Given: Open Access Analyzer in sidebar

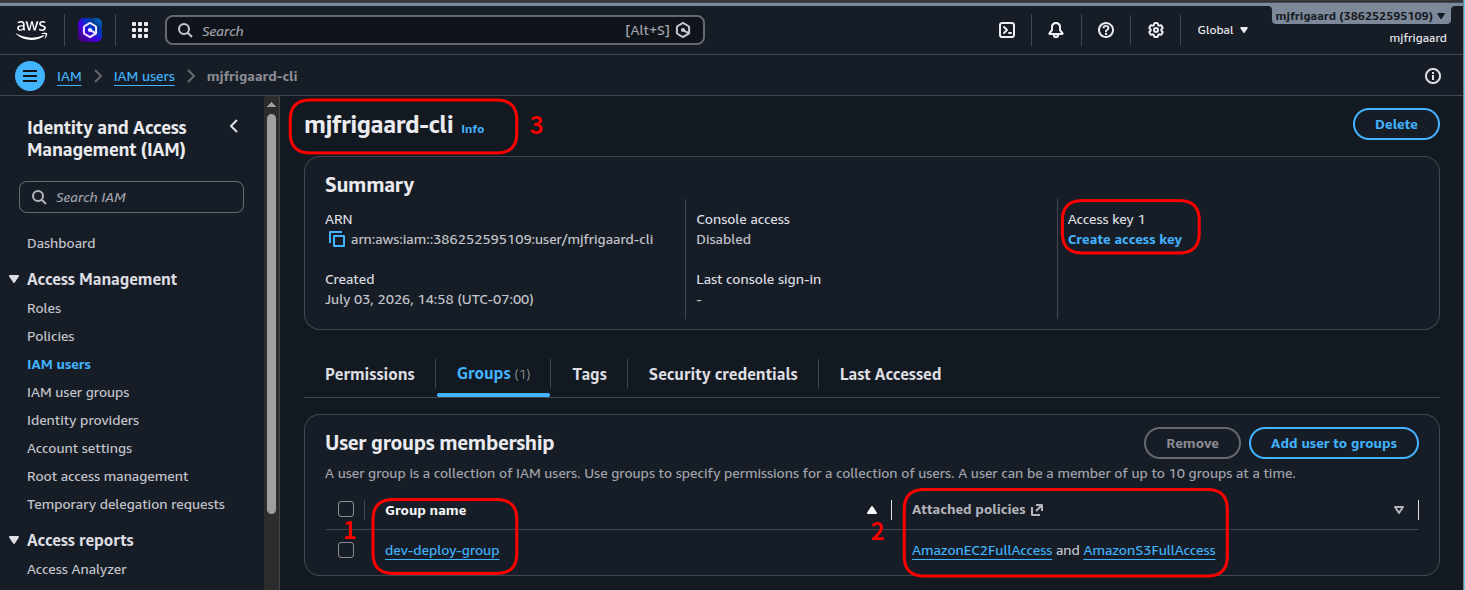Looking at the screenshot, I should pyautogui.click(x=77, y=569).
